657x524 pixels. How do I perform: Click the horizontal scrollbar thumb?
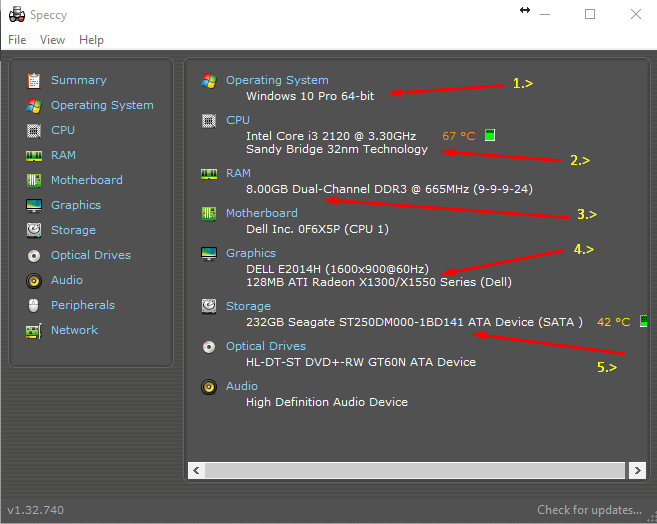click(415, 470)
